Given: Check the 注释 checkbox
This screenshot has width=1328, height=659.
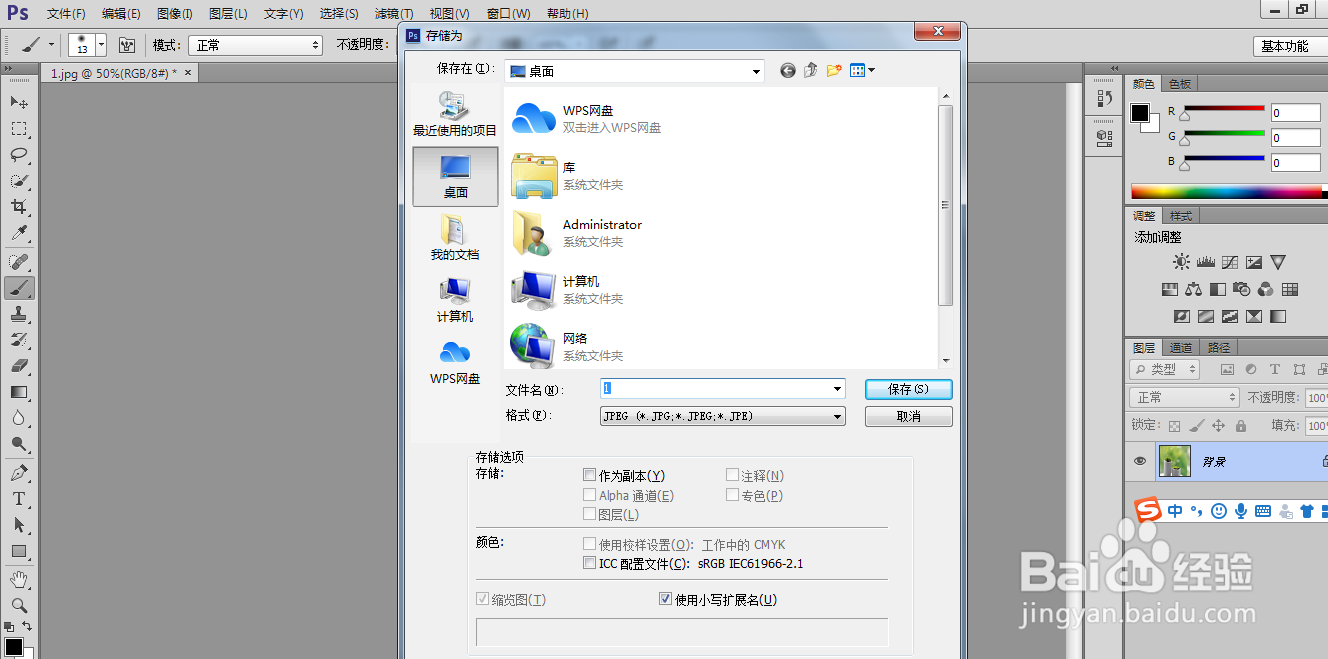Looking at the screenshot, I should pos(732,474).
